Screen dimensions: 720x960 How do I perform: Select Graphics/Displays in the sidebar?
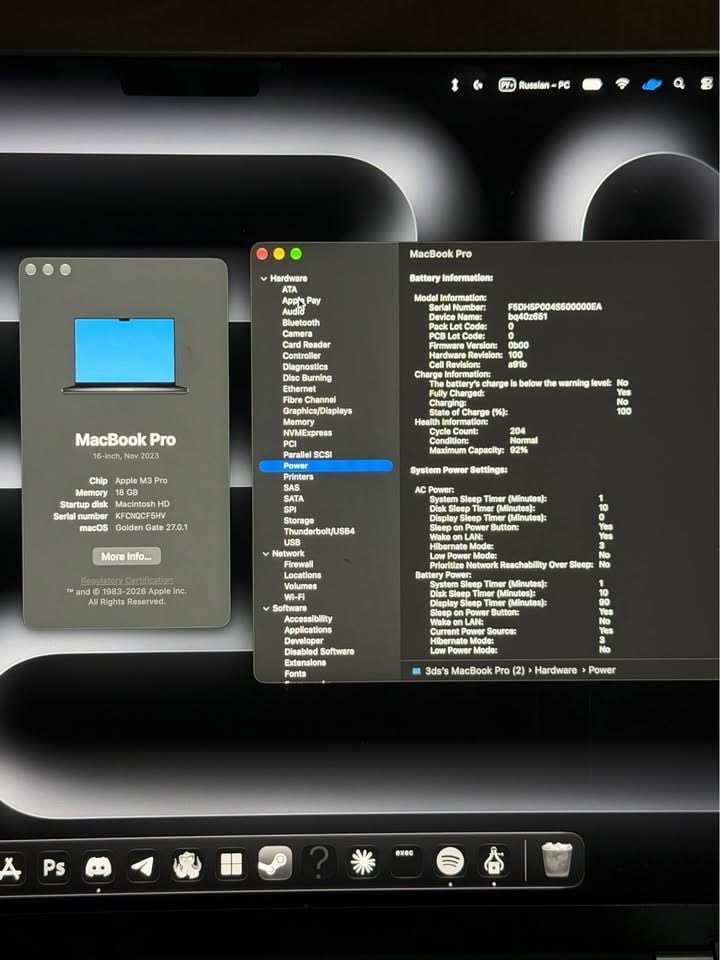point(317,411)
